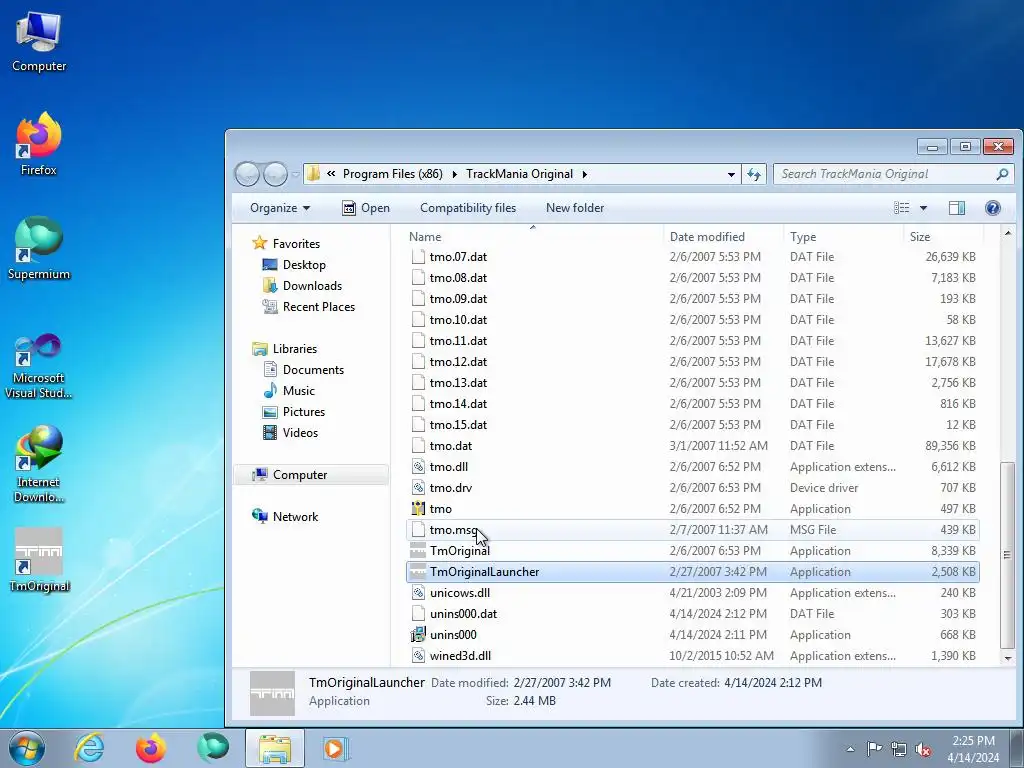The image size is (1024, 768).
Task: Click the Explorer Forward navigation button
Action: (275, 174)
